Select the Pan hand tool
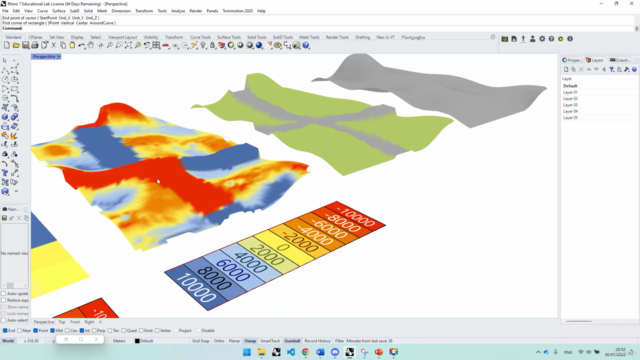This screenshot has width=640, height=360. pyautogui.click(x=91, y=45)
